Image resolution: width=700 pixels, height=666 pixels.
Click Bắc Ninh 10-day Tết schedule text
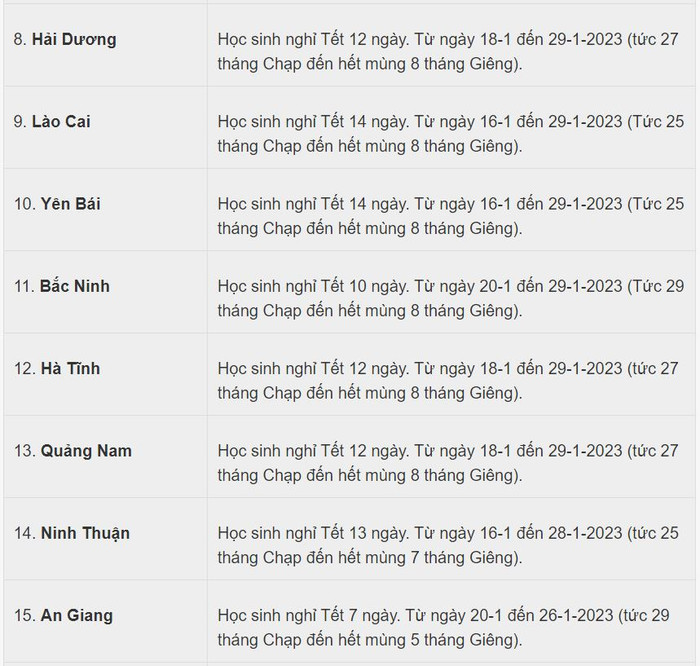(x=450, y=298)
